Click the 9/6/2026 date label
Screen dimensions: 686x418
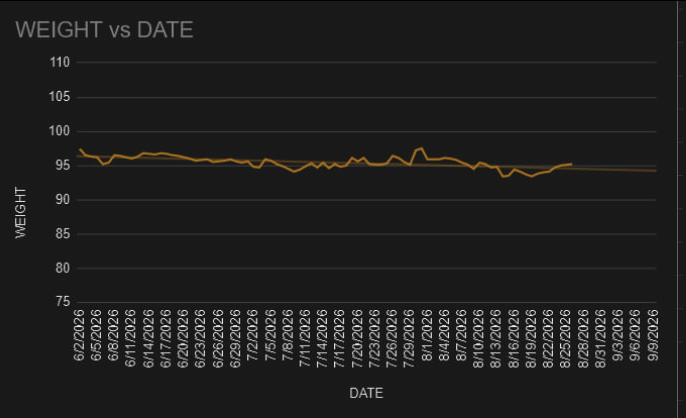click(x=635, y=335)
